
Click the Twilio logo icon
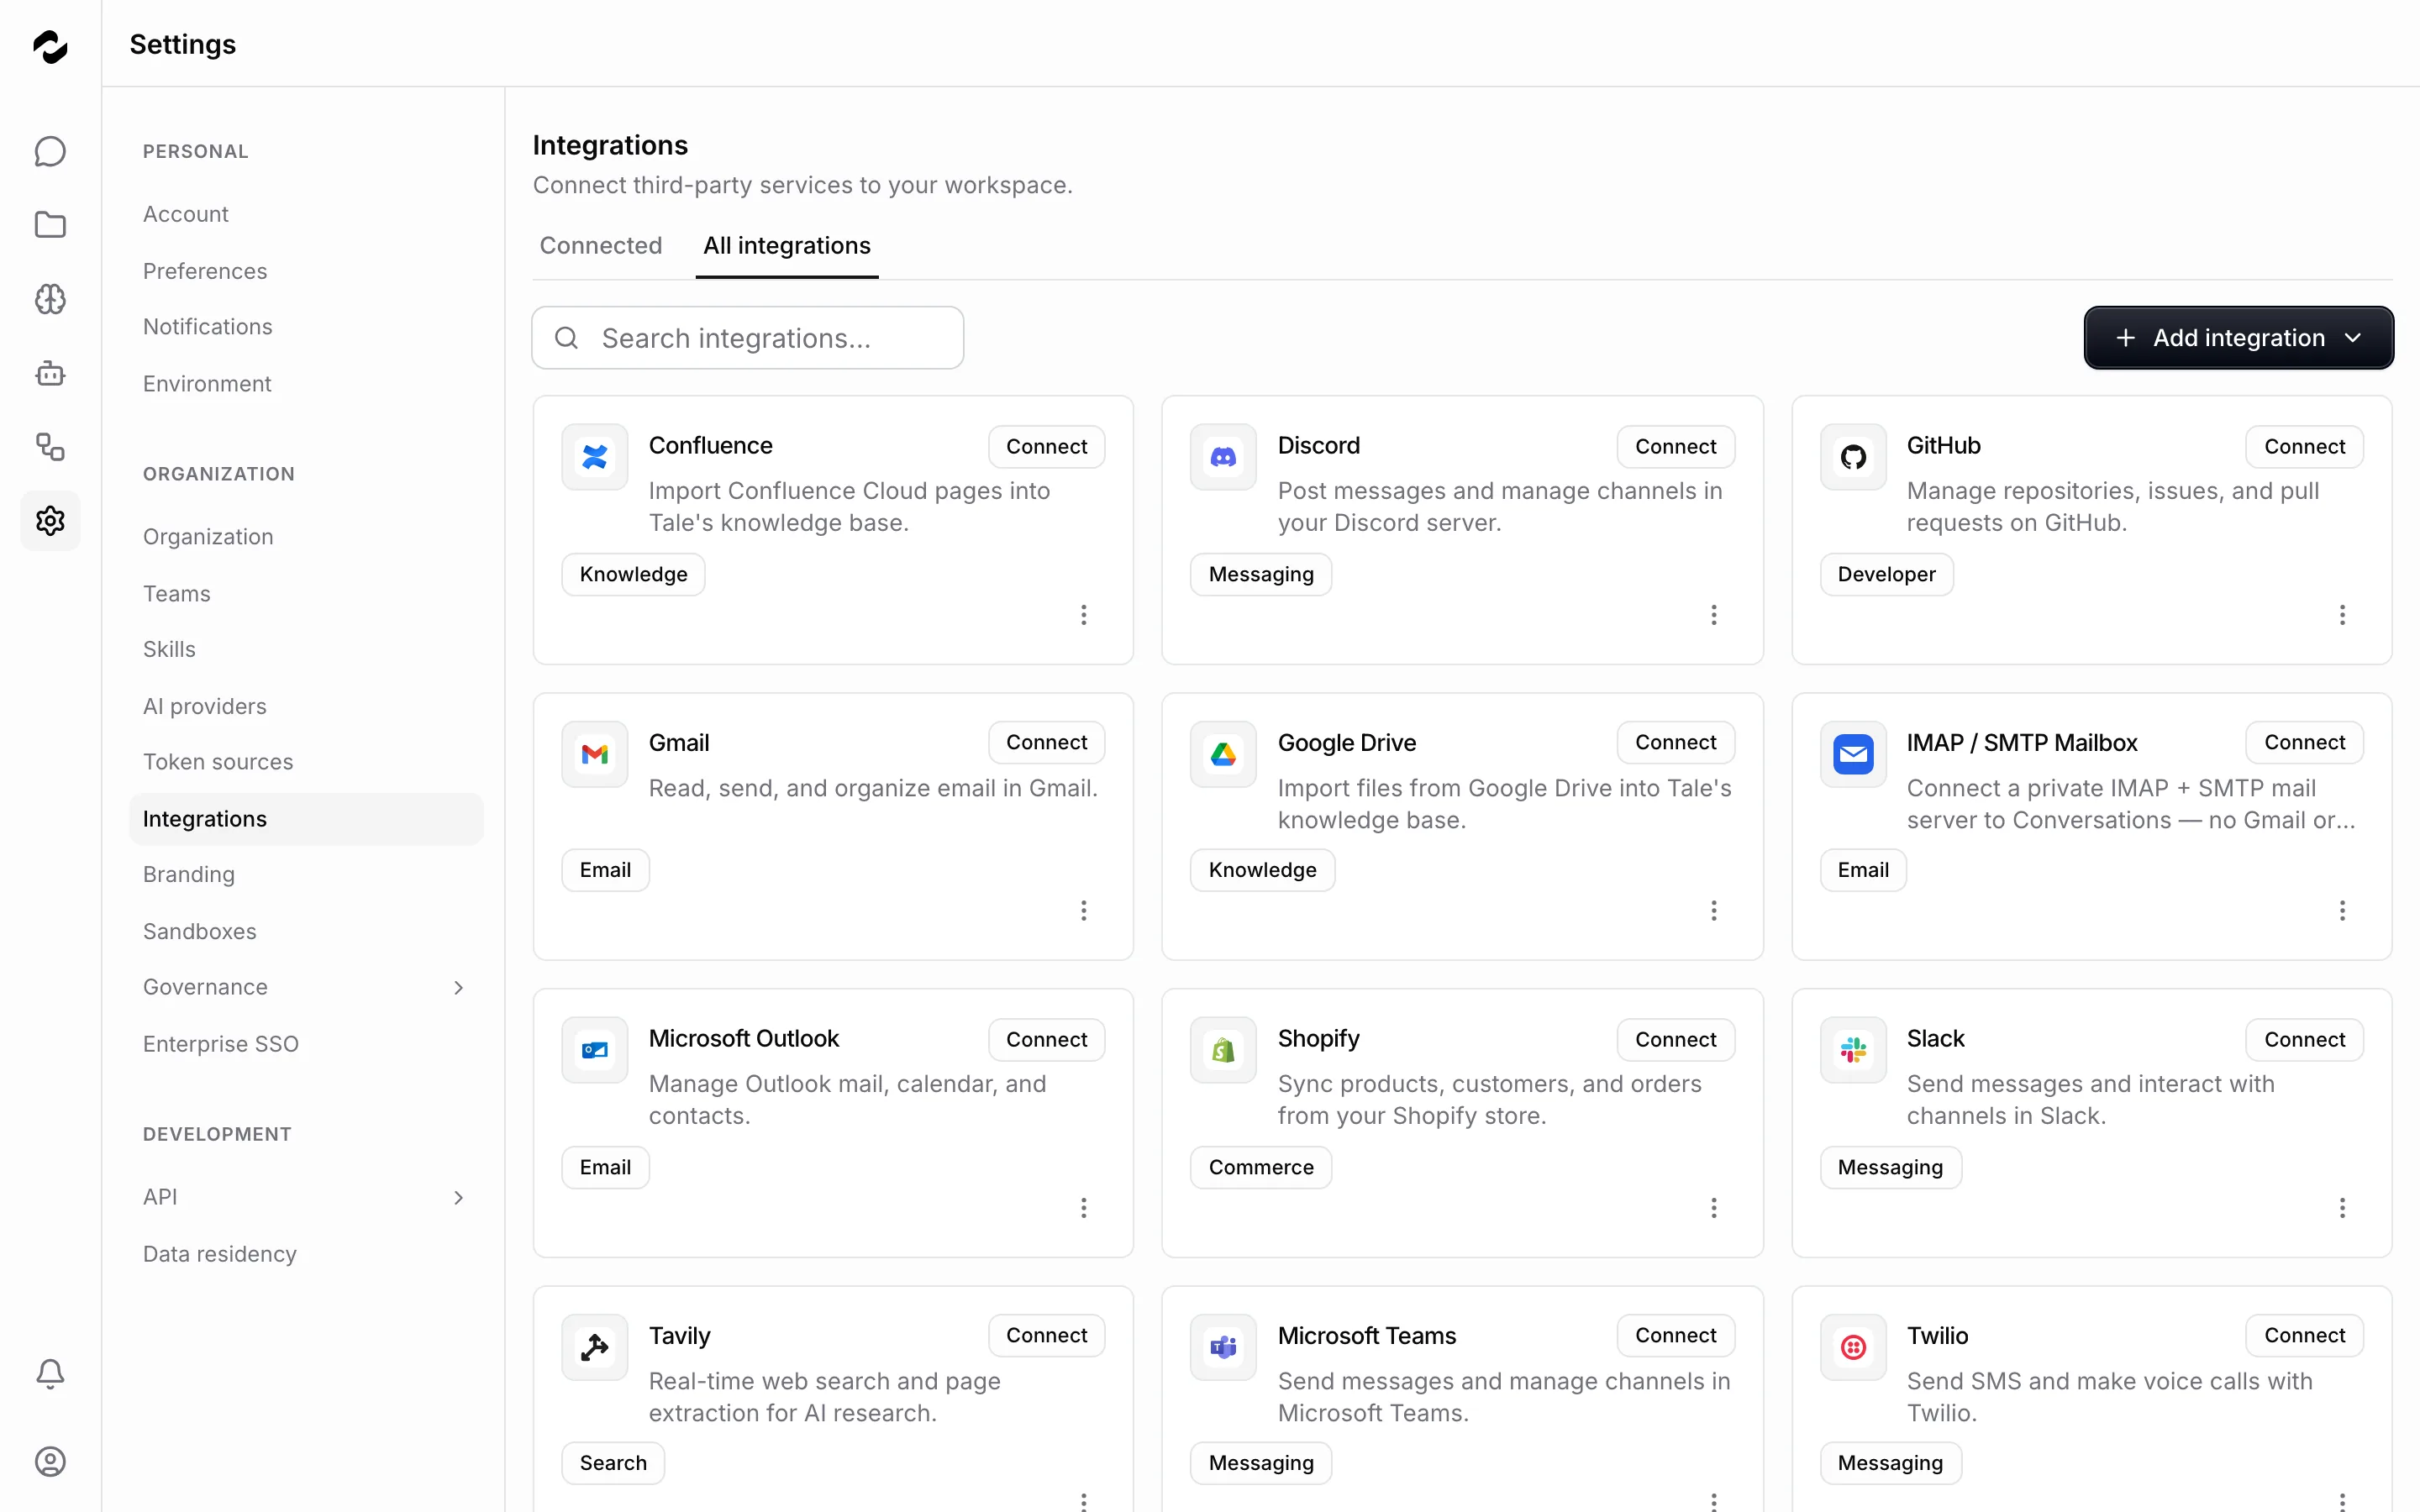[1853, 1347]
